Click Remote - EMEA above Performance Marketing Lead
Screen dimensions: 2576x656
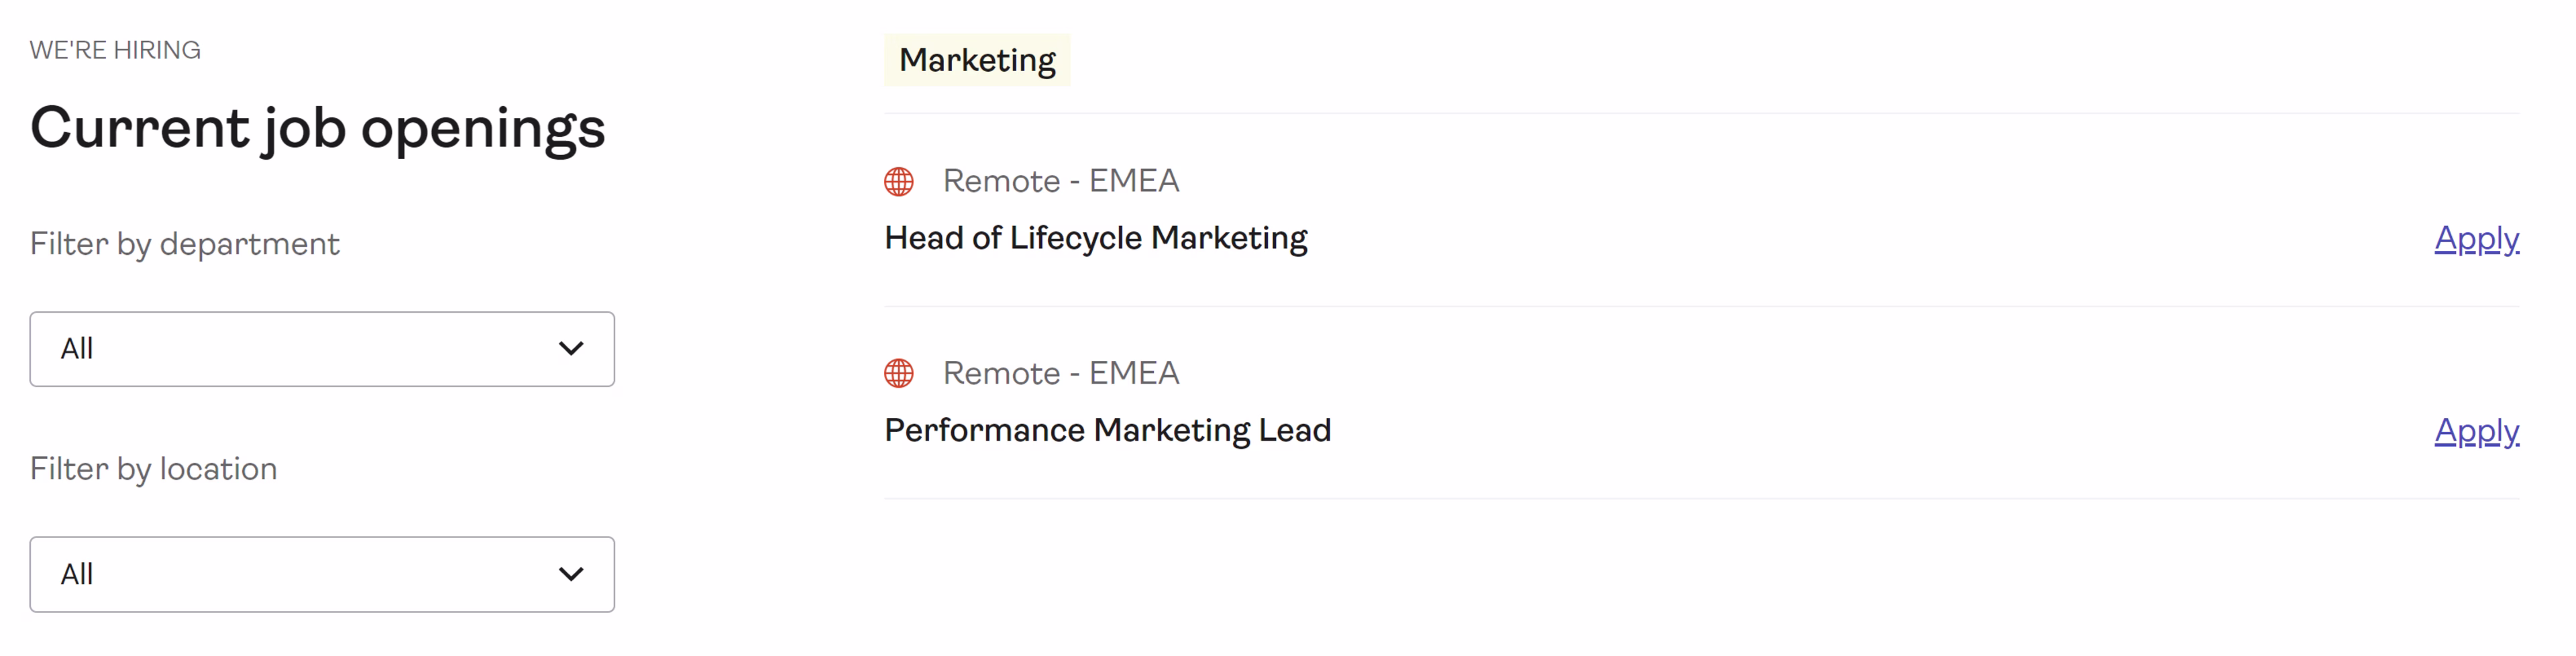(1061, 373)
